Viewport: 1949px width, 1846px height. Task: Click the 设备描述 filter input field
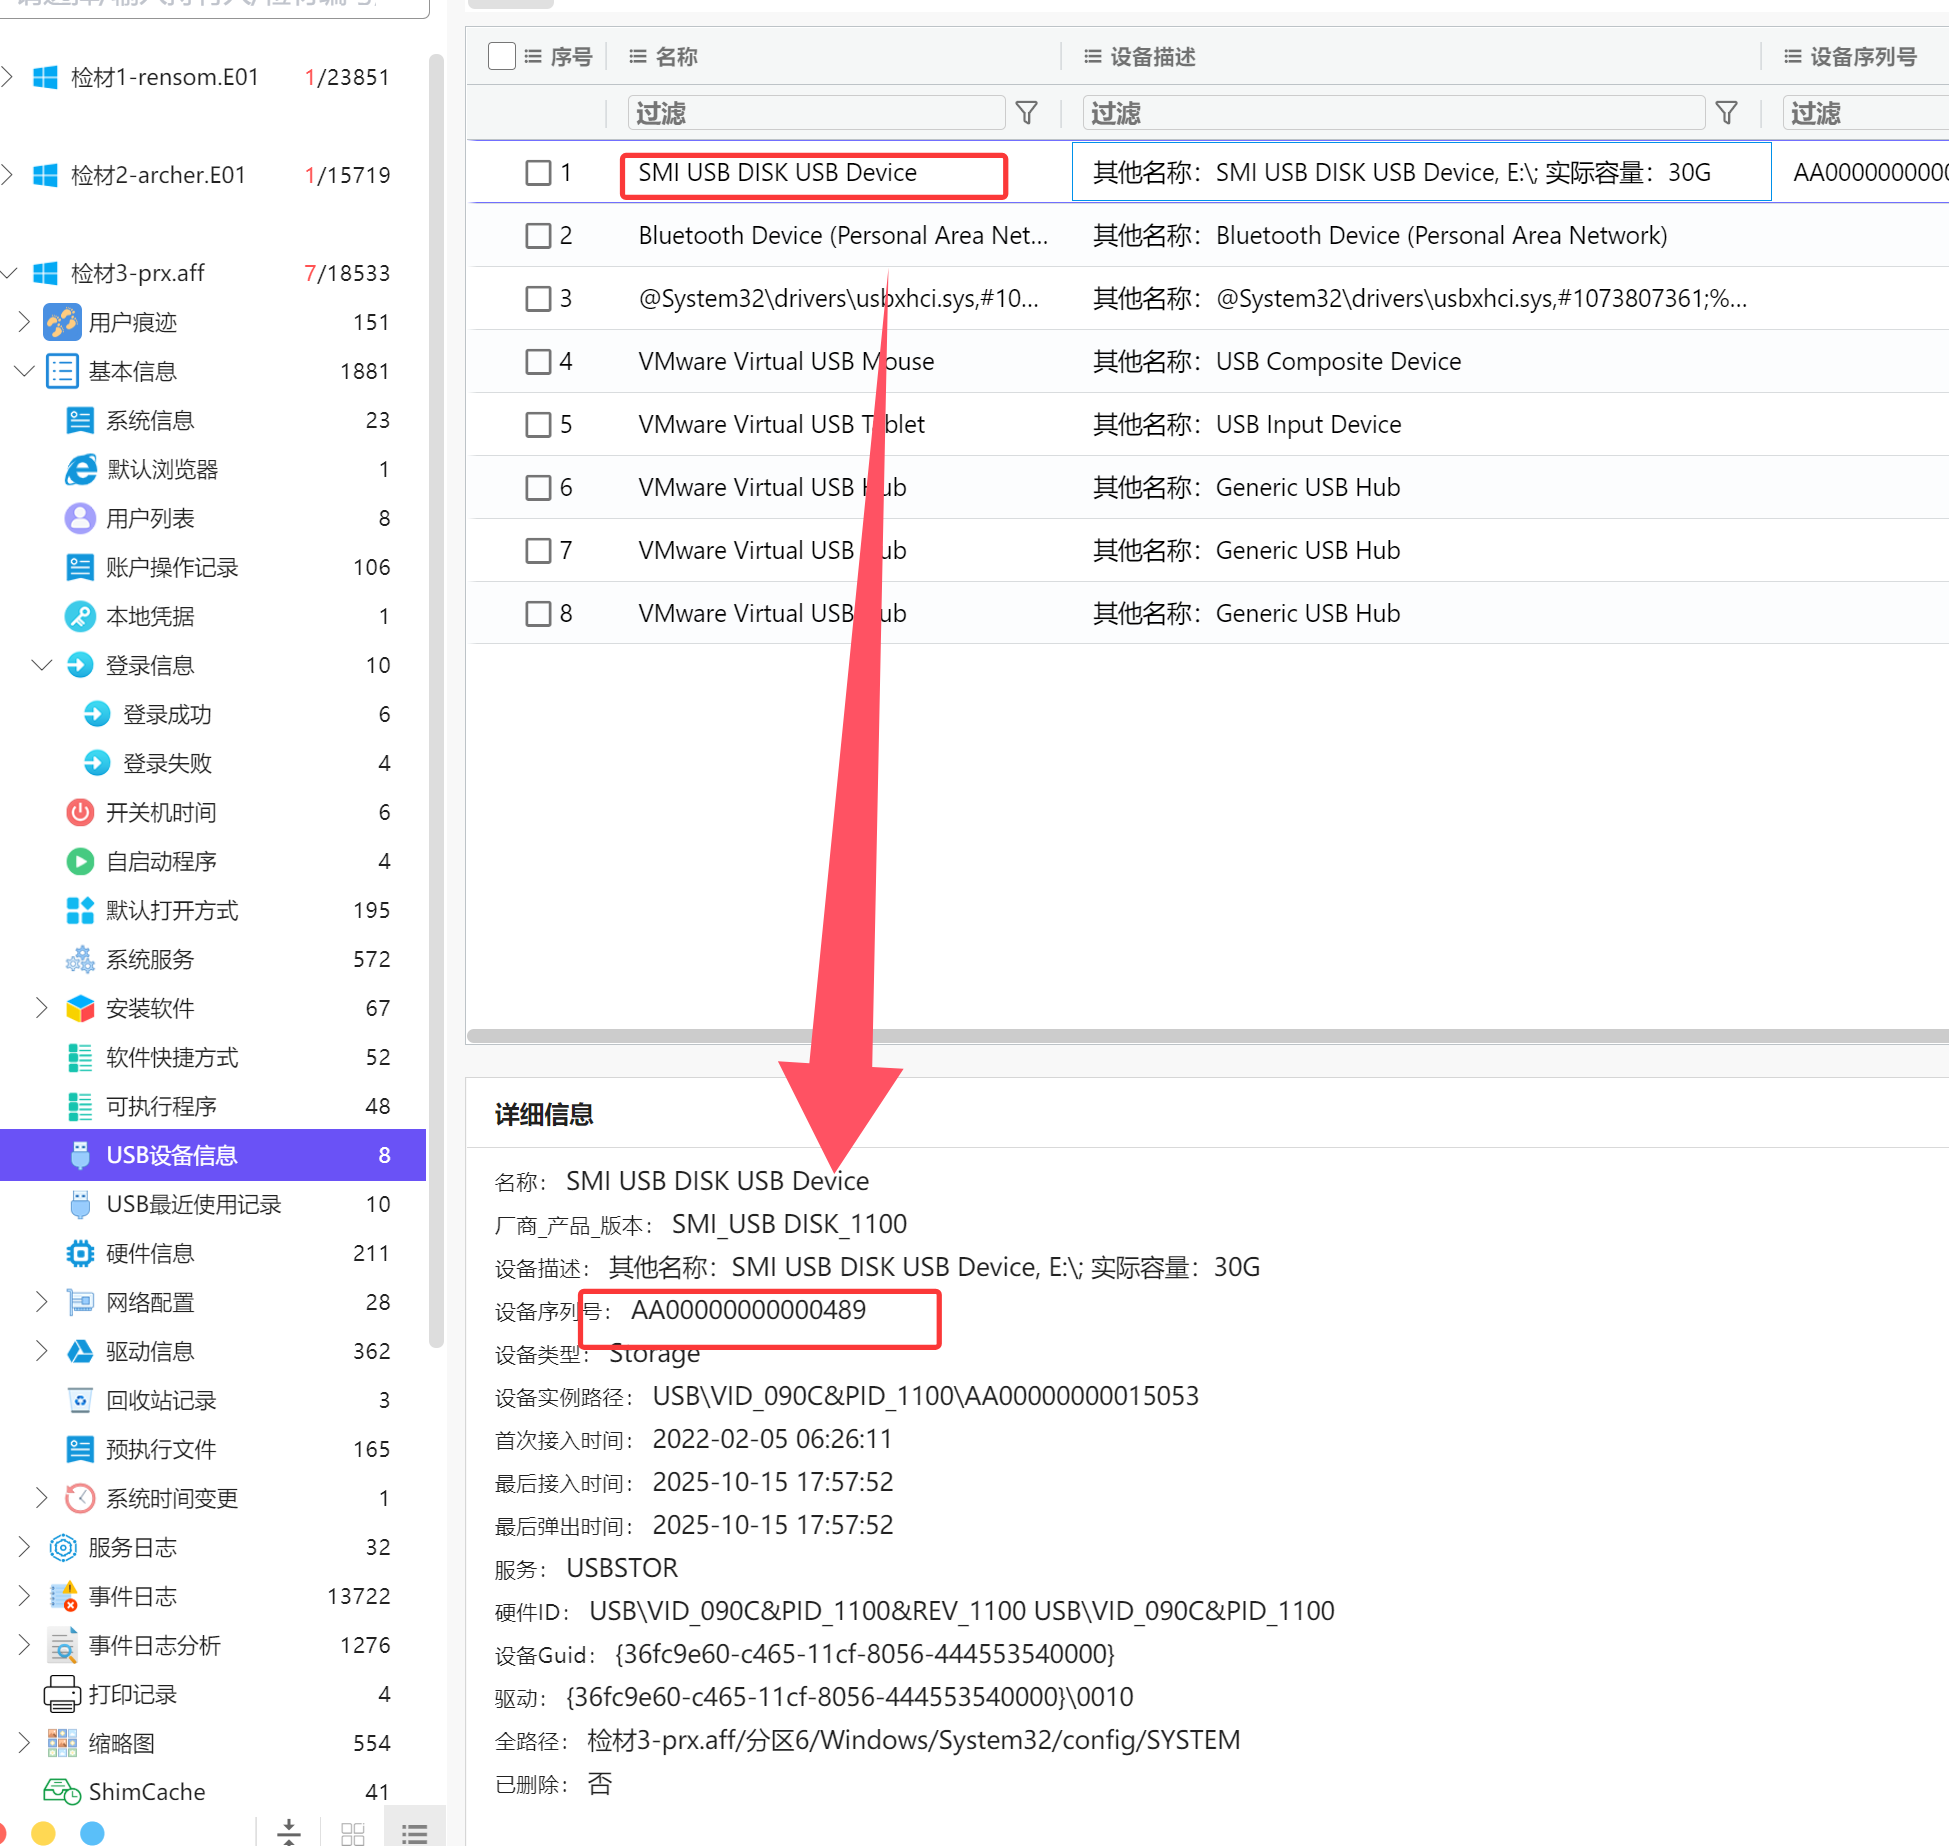pyautogui.click(x=1392, y=113)
